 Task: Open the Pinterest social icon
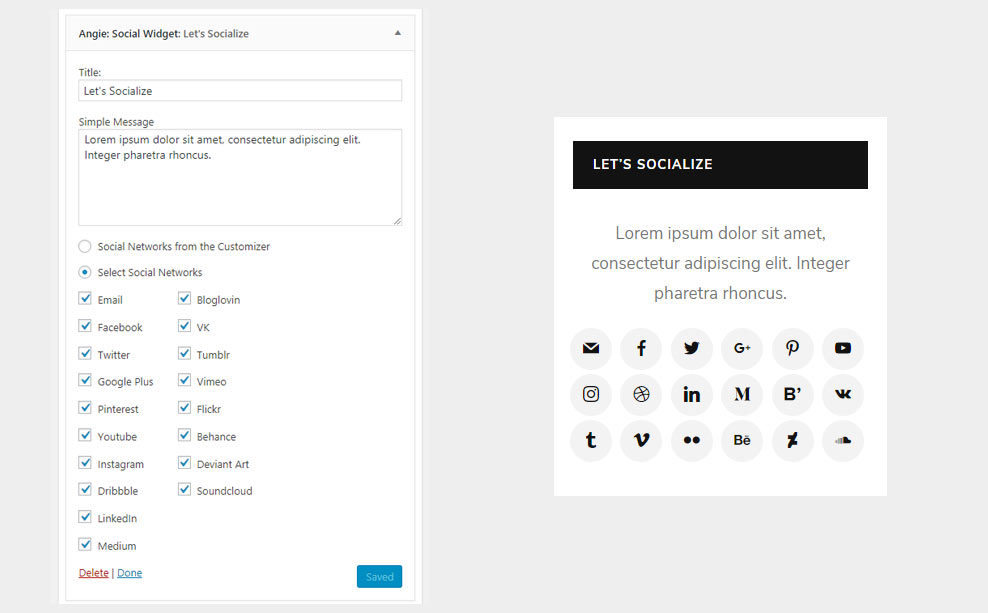point(792,348)
